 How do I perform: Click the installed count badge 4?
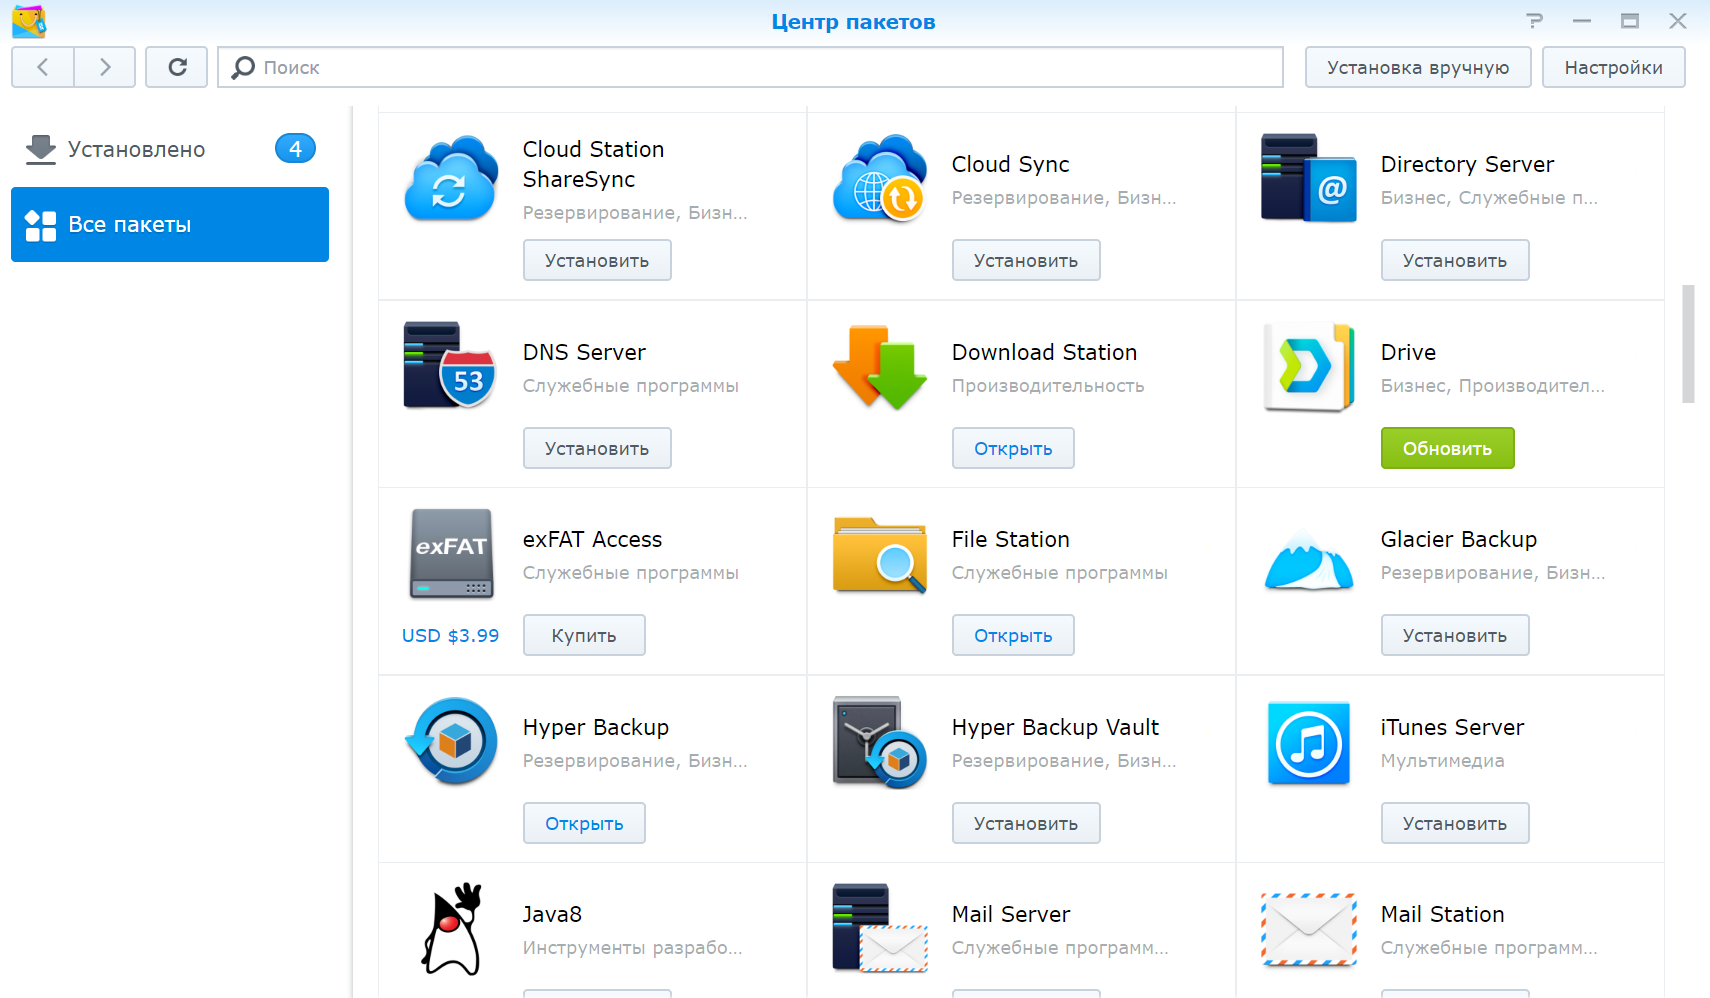(295, 149)
